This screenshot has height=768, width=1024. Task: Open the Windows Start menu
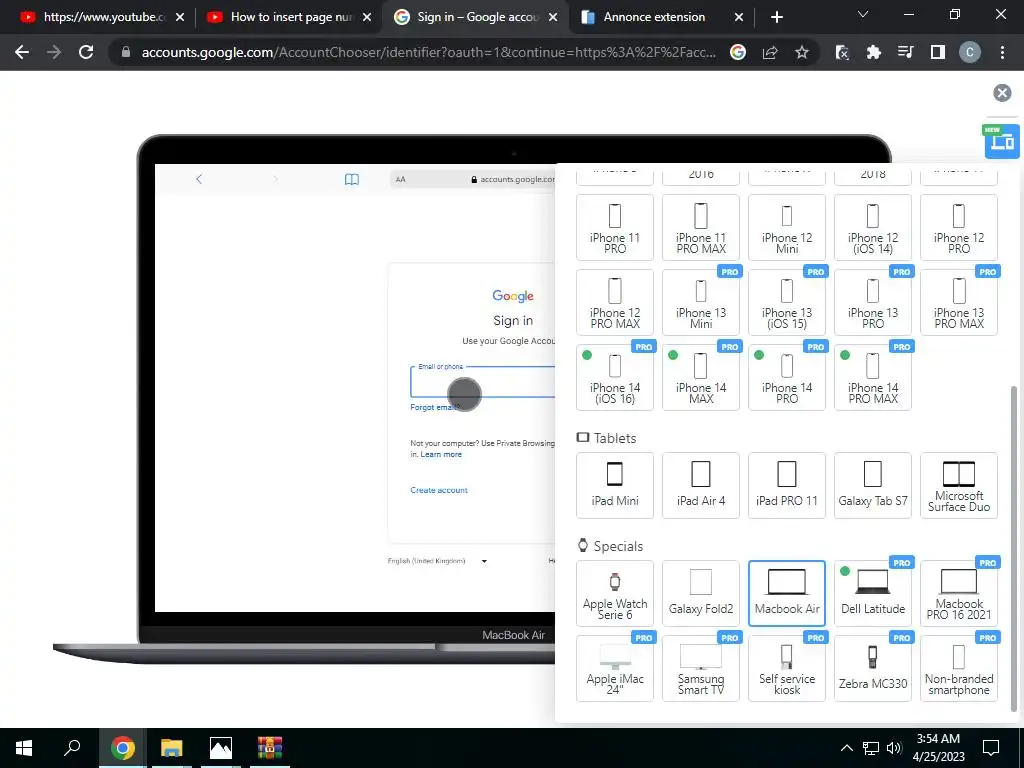pyautogui.click(x=24, y=748)
